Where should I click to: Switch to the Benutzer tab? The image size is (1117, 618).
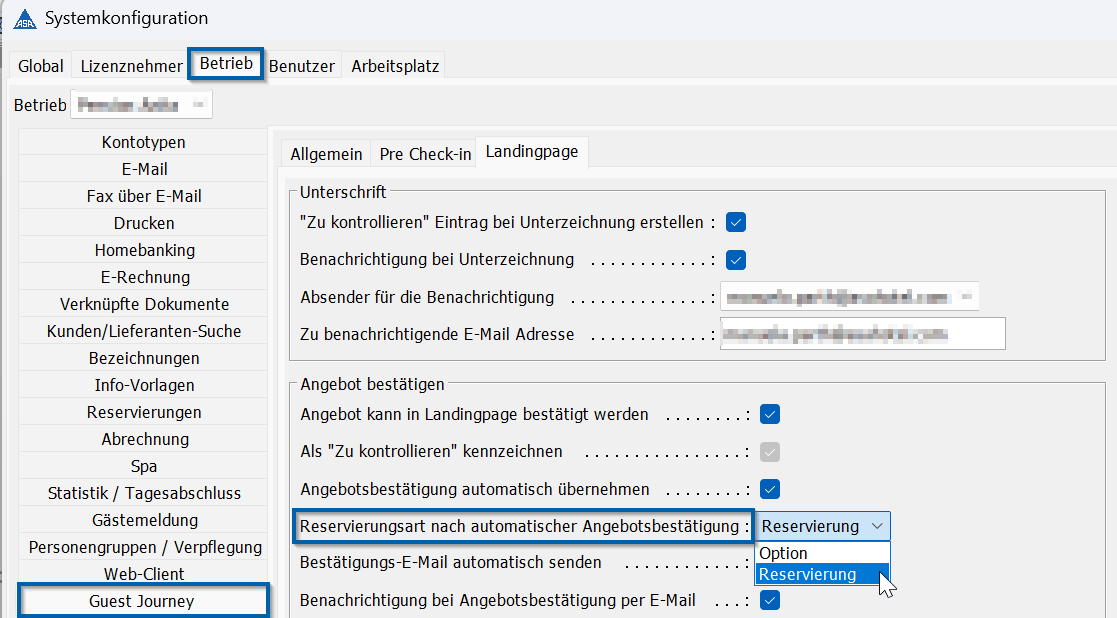[302, 66]
